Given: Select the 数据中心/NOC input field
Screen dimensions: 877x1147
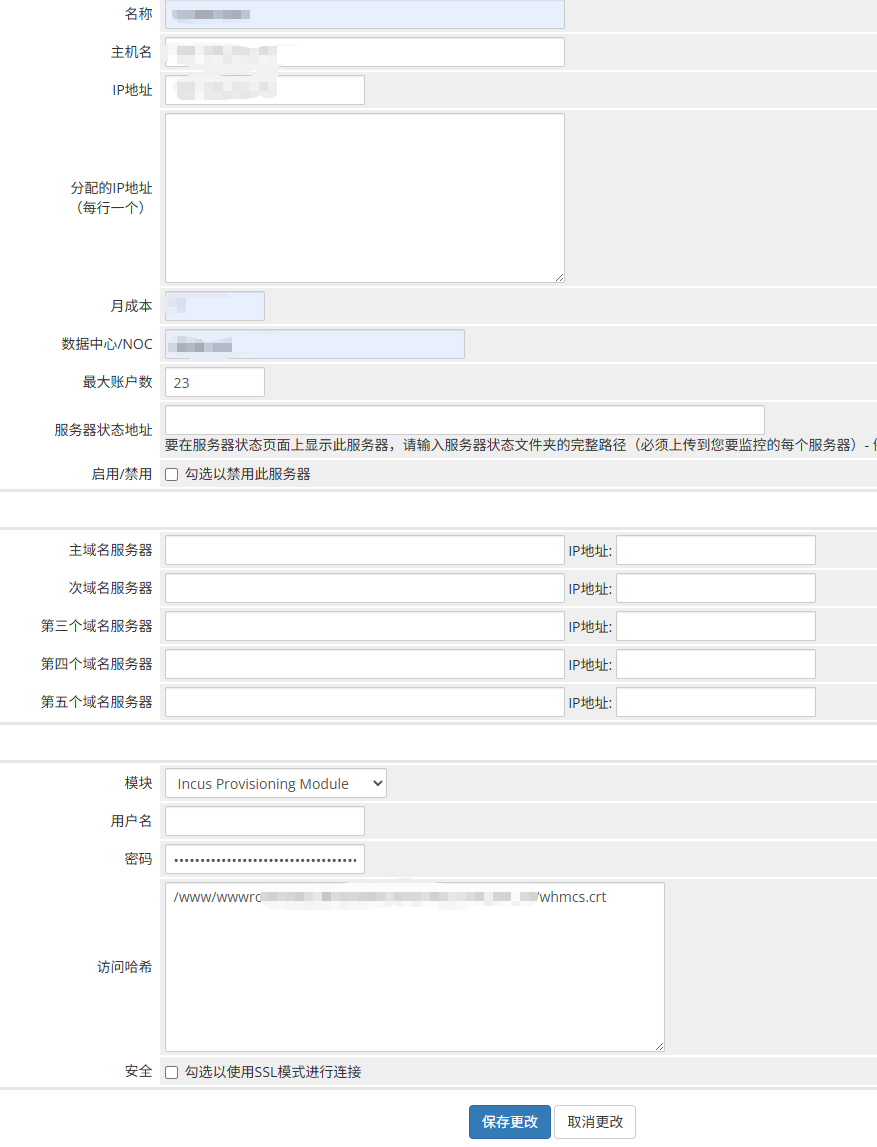Looking at the screenshot, I should [x=315, y=344].
